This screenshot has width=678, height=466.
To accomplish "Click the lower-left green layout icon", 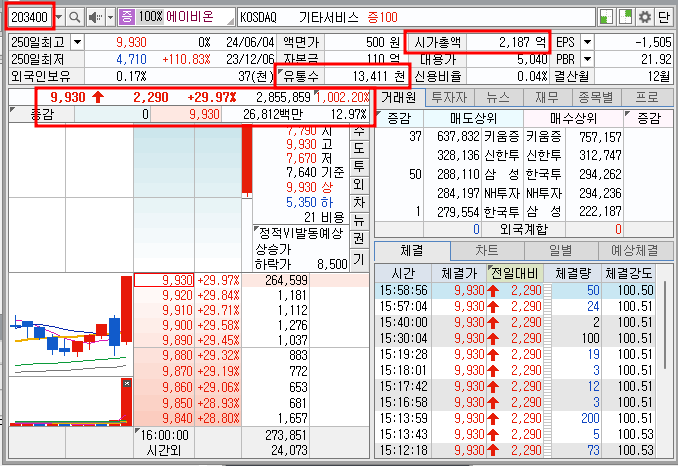I will 606,17.
